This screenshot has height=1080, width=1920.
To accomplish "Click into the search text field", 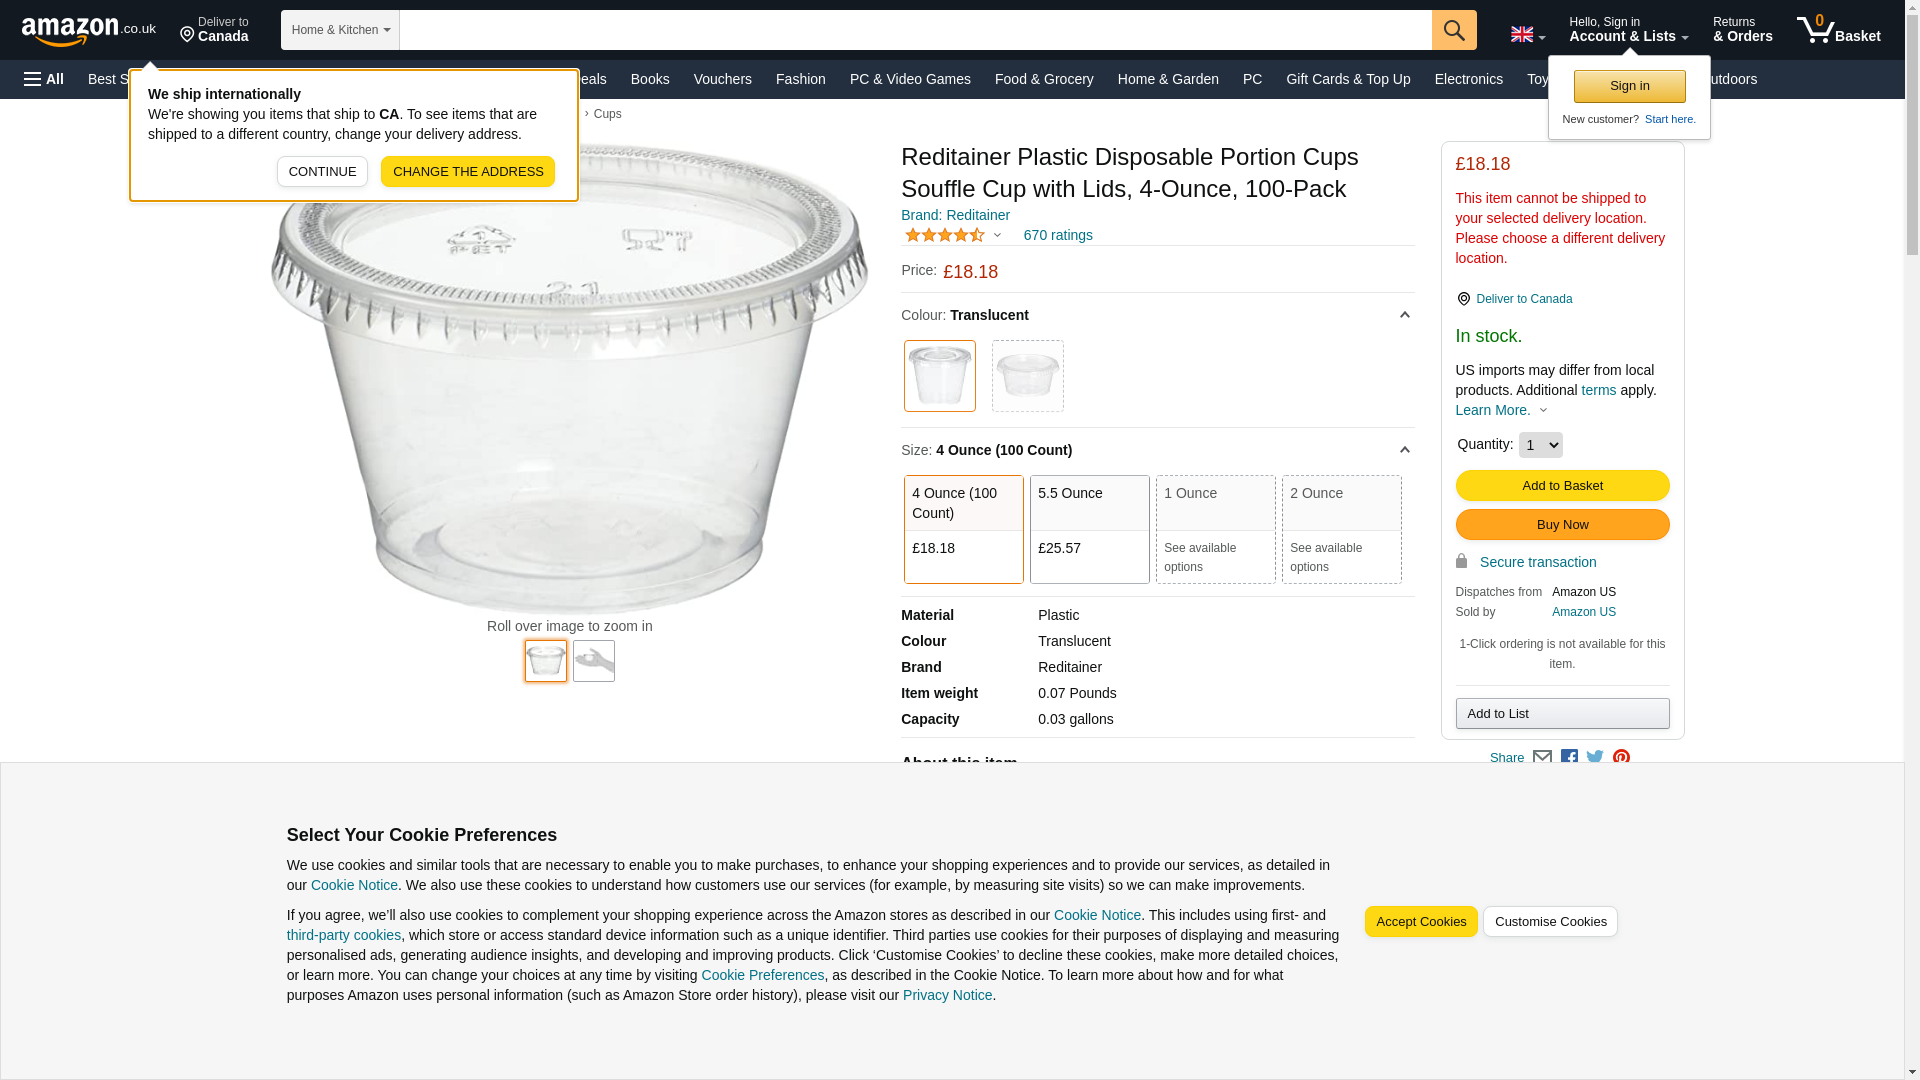I will click(x=915, y=30).
